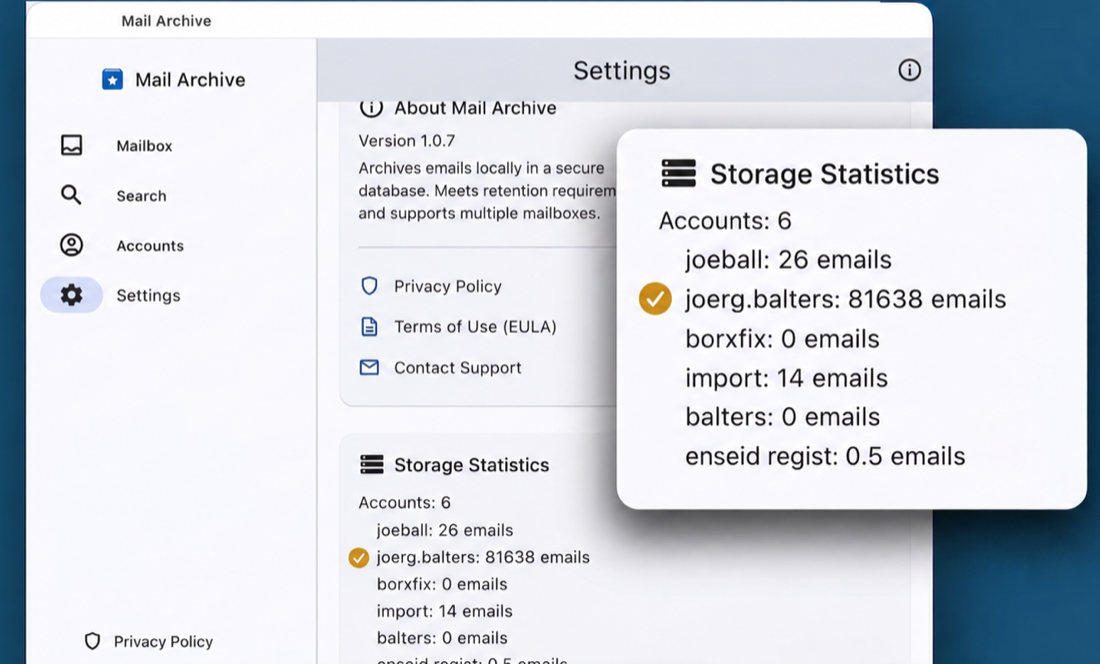Image resolution: width=1100 pixels, height=664 pixels.
Task: Click the Storage Statistics stack icon in settings card
Action: 372,464
